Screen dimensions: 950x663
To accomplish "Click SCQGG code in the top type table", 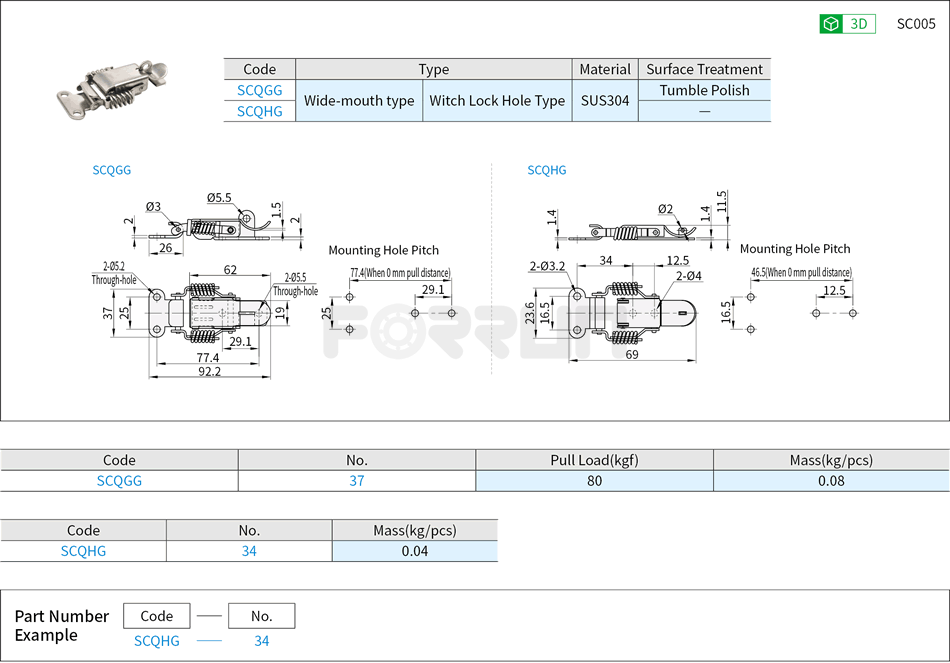I will click(x=259, y=90).
